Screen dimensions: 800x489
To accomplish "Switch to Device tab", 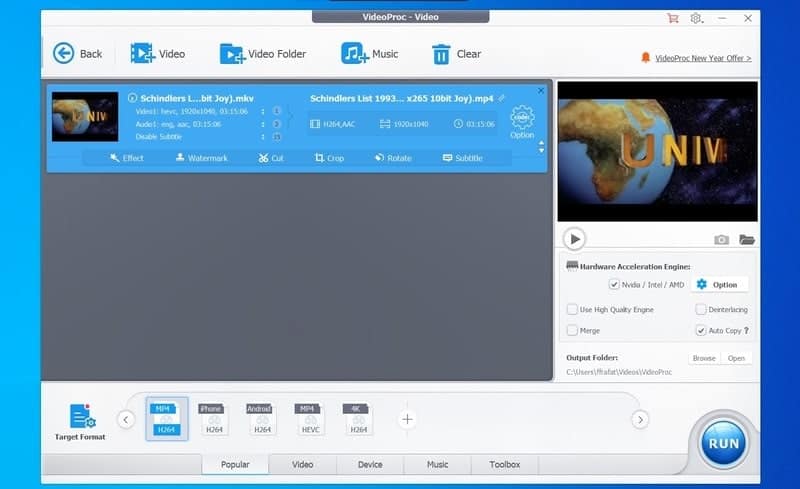I will click(x=370, y=464).
